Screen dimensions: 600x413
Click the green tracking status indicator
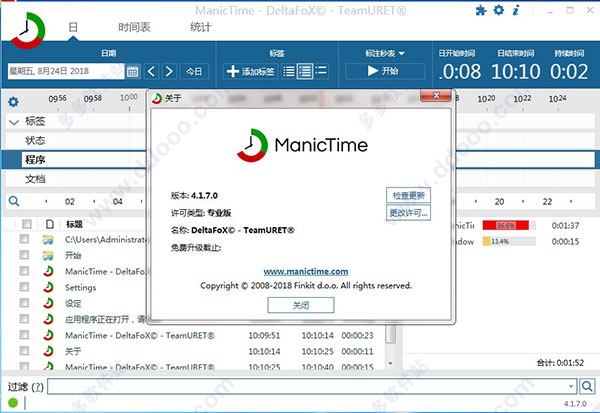point(13,403)
